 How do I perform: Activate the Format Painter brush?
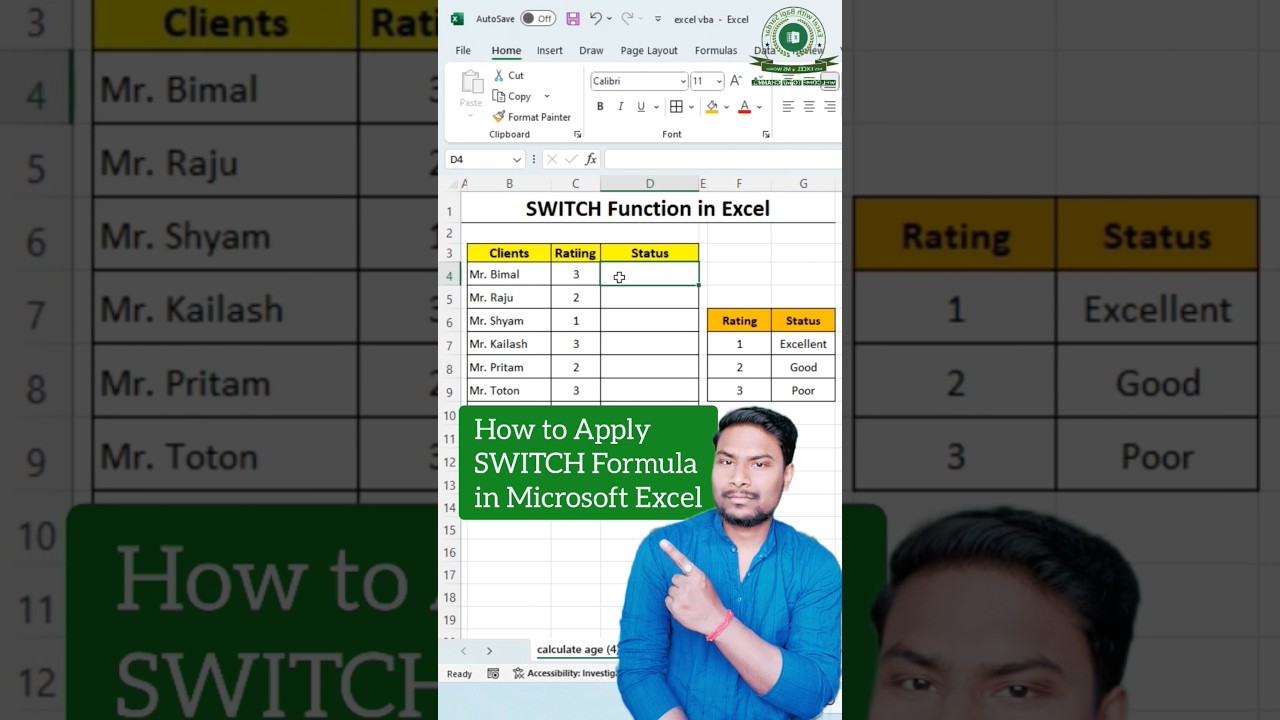coord(531,117)
